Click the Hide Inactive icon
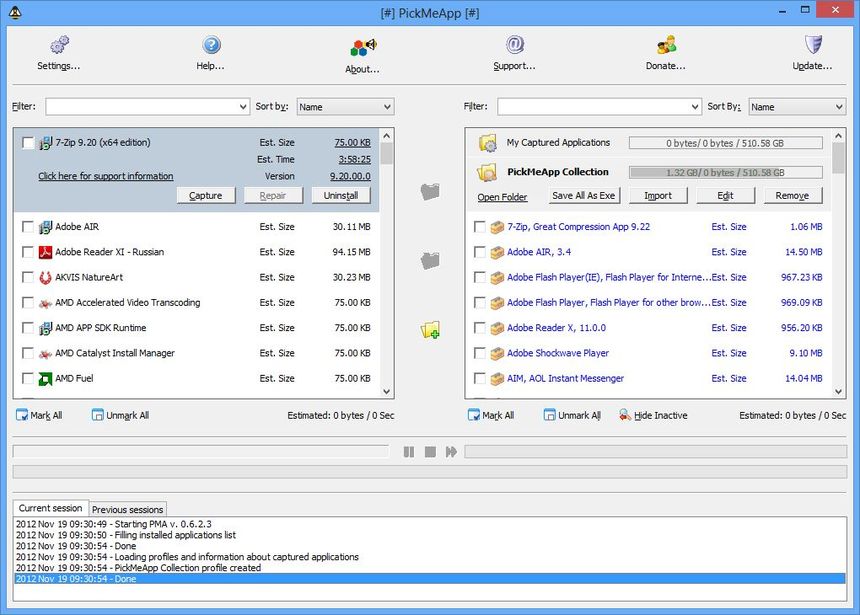 [x=625, y=415]
